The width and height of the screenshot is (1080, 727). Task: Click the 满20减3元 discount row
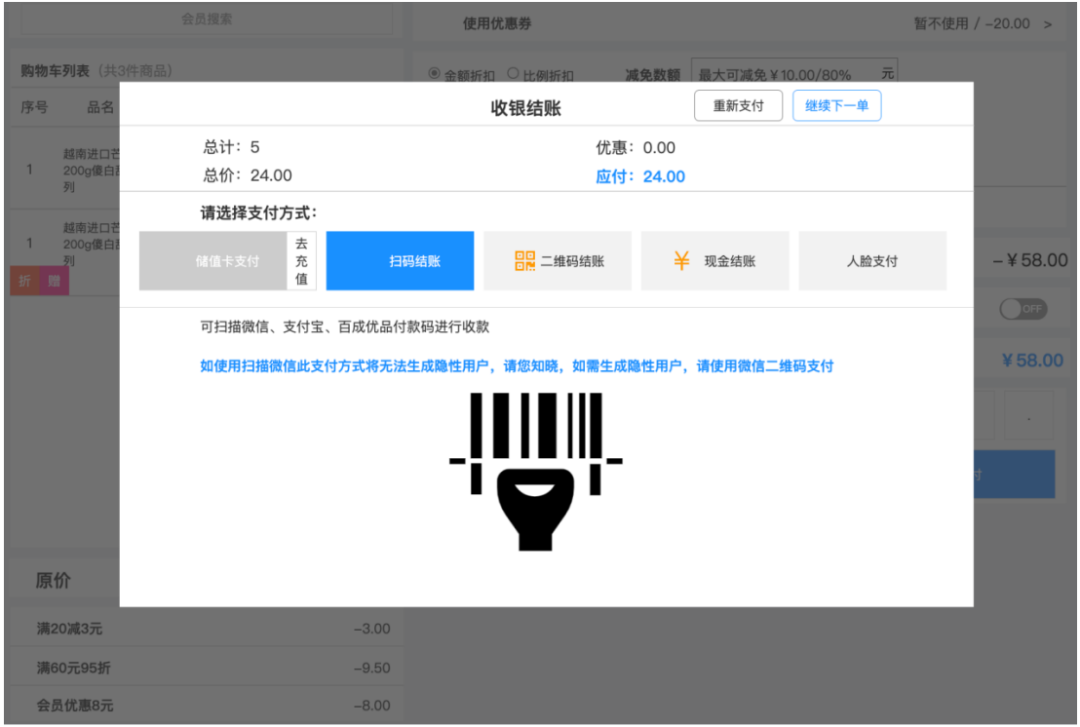point(200,629)
